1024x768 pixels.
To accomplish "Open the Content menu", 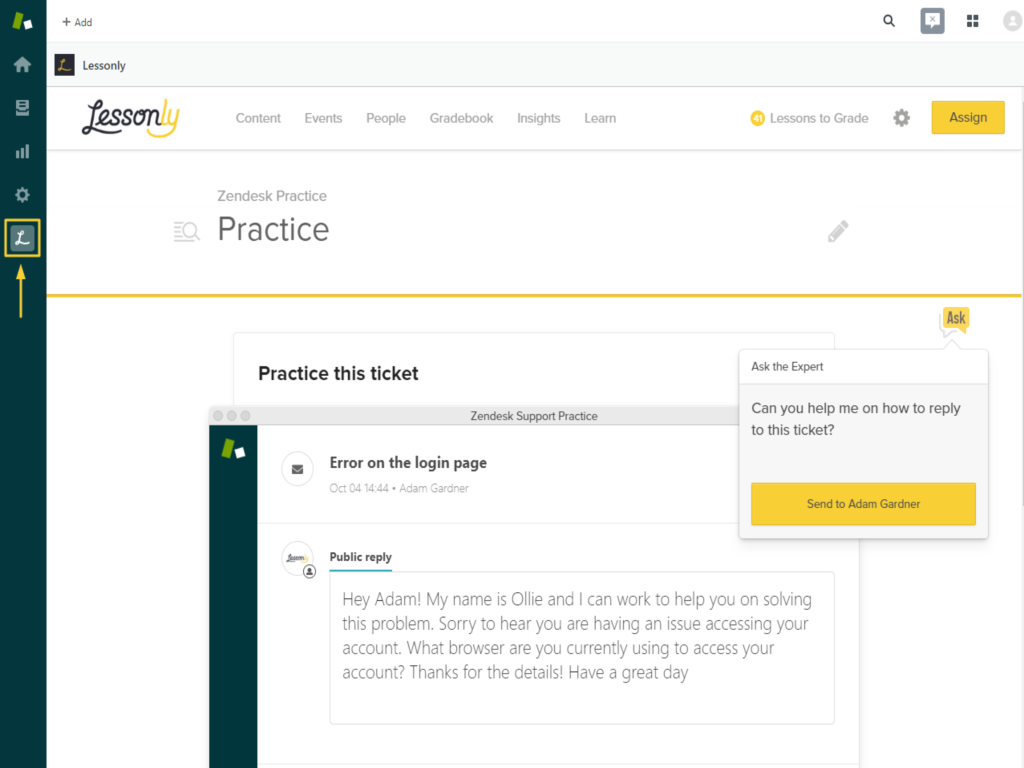I will (x=258, y=118).
